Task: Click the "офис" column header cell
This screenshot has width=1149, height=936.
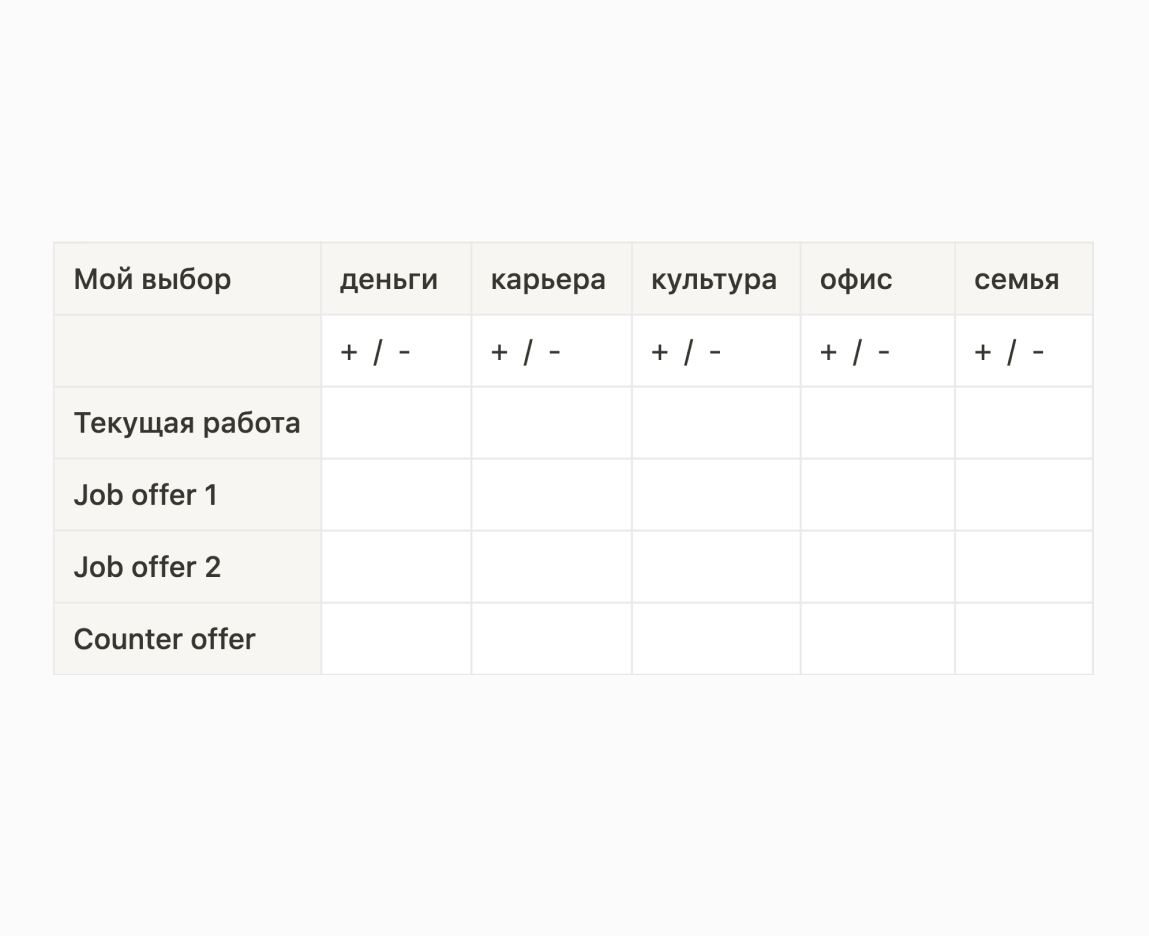Action: click(x=878, y=279)
